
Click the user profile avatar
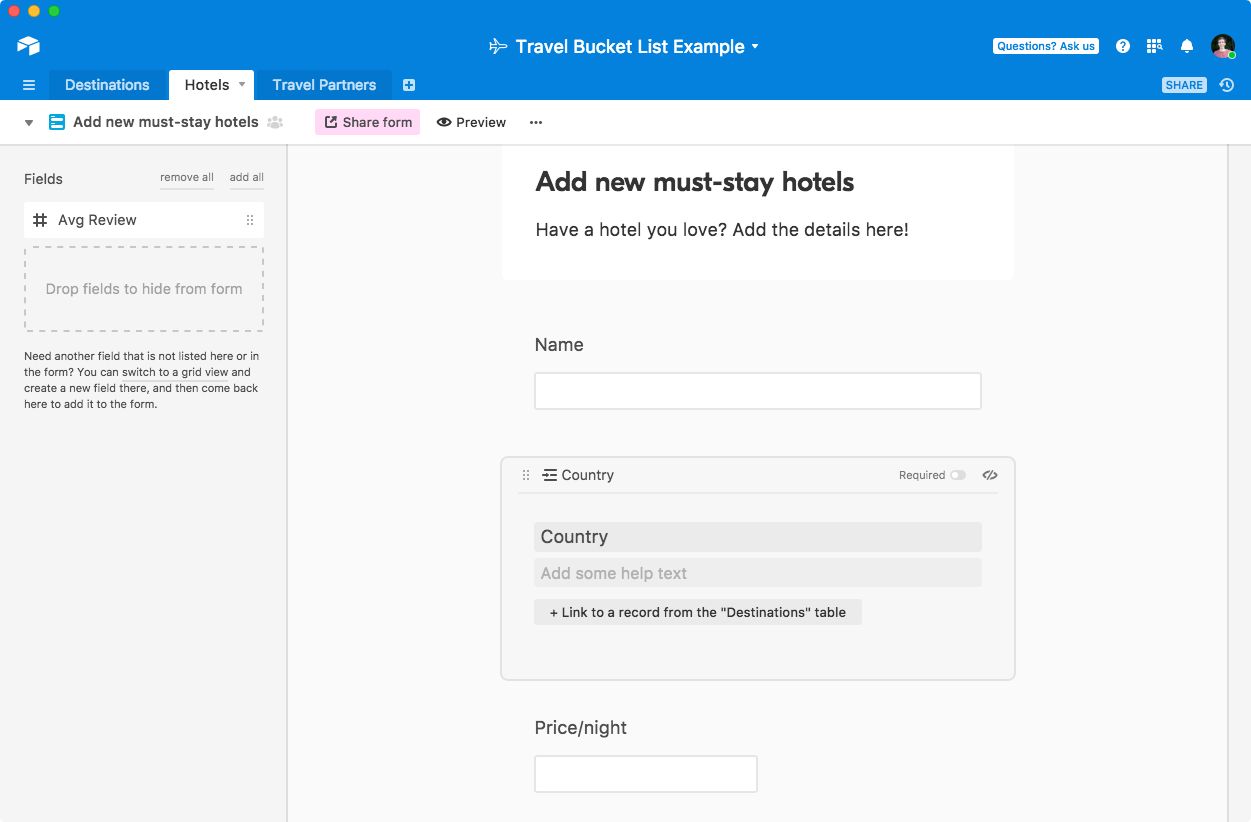pos(1222,46)
